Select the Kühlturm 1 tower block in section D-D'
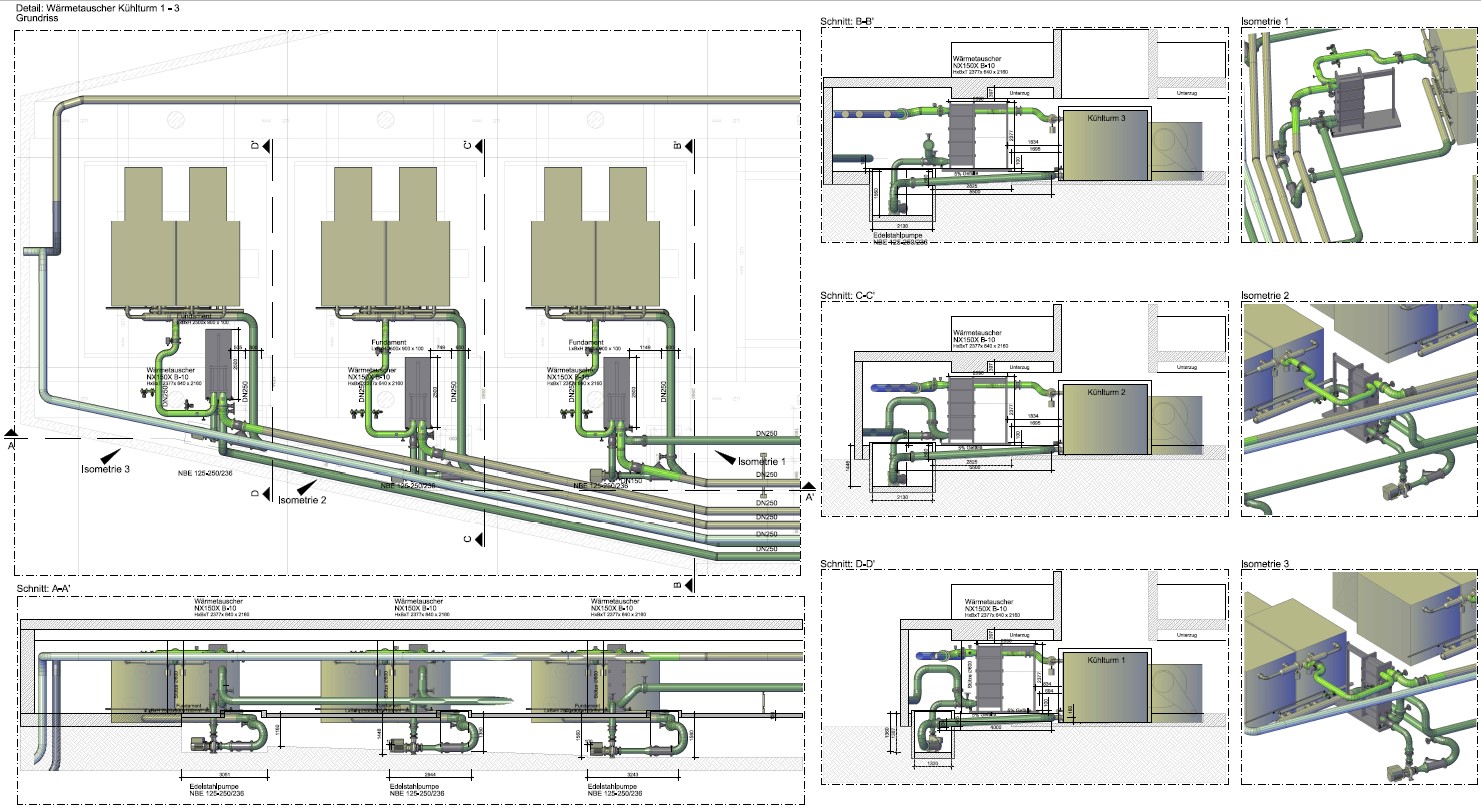 click(1106, 687)
